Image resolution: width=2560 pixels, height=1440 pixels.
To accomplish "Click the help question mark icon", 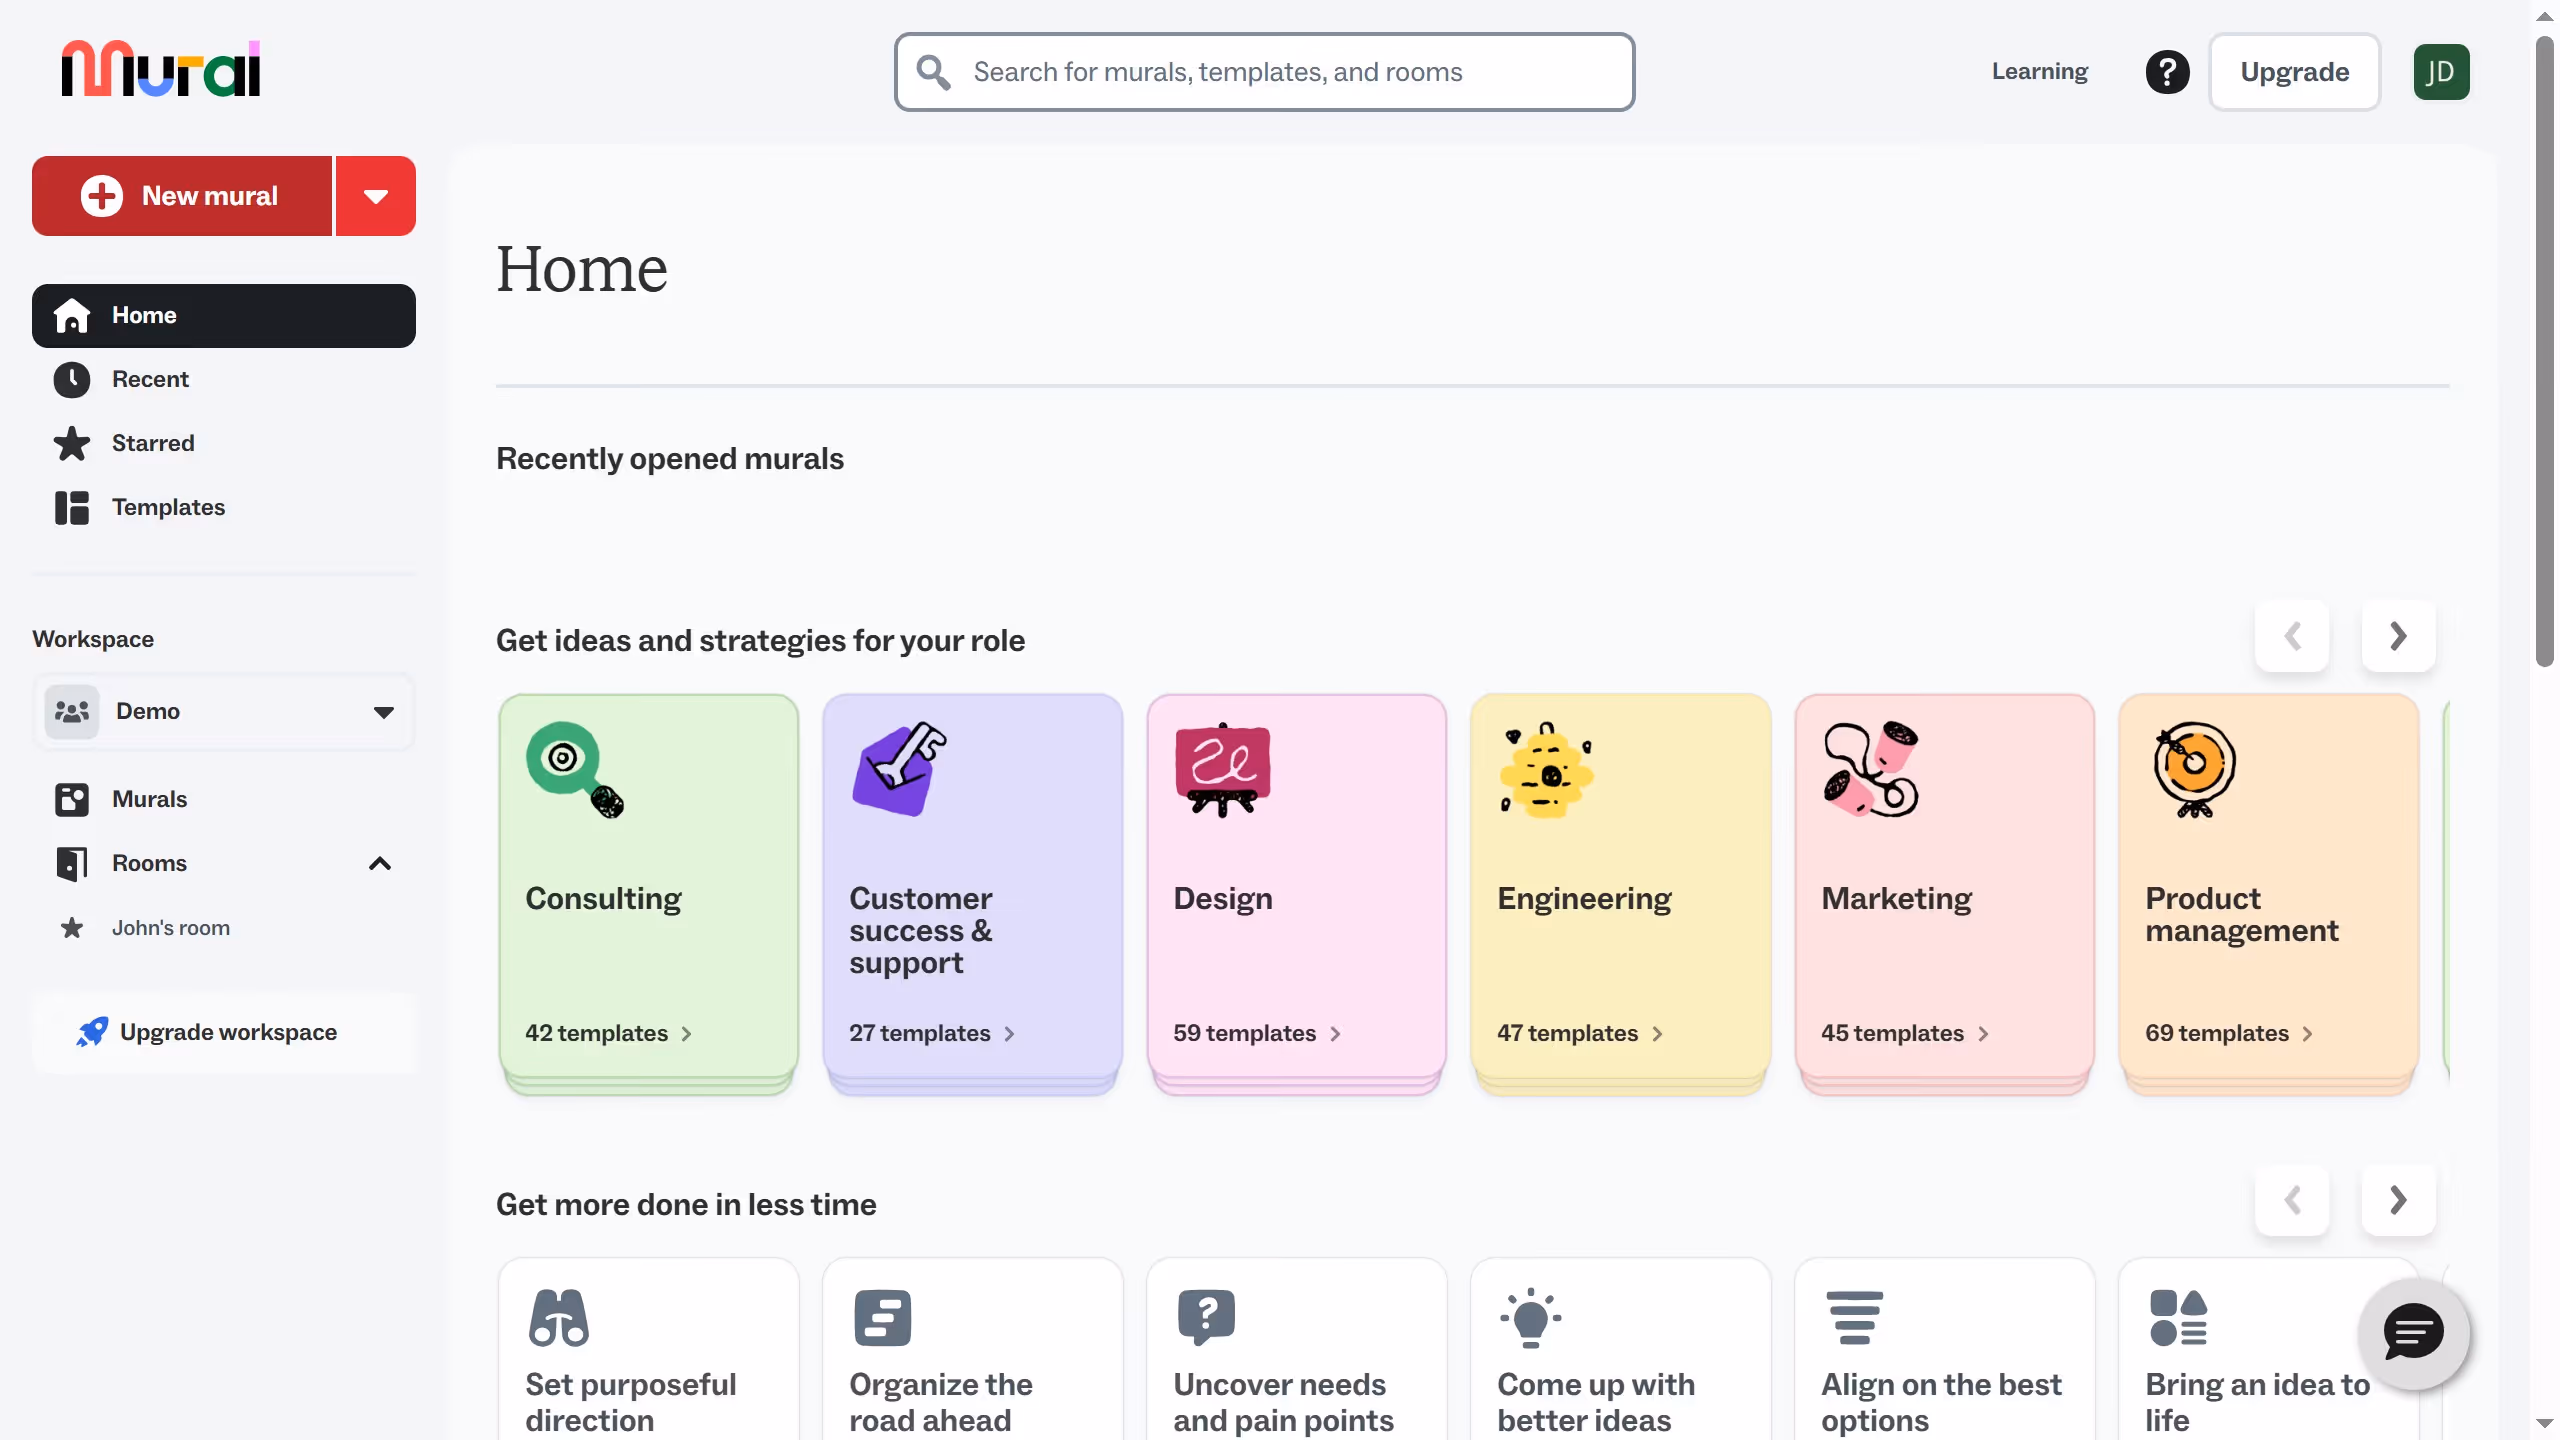I will [2167, 72].
